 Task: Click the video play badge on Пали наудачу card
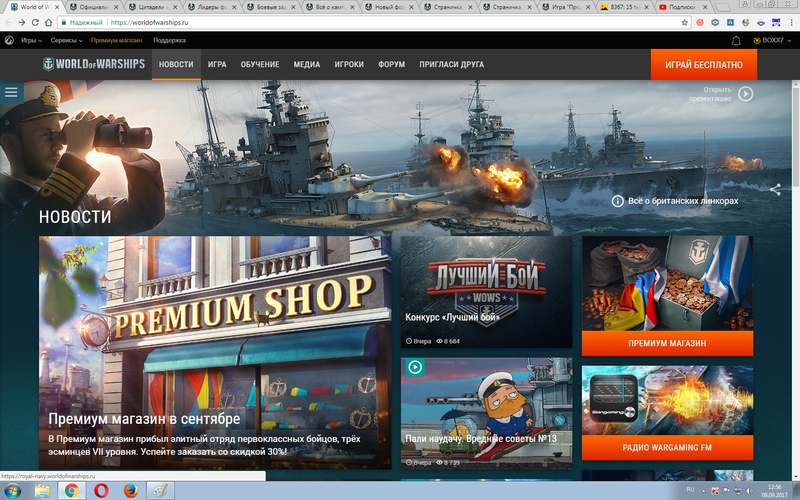(x=415, y=367)
